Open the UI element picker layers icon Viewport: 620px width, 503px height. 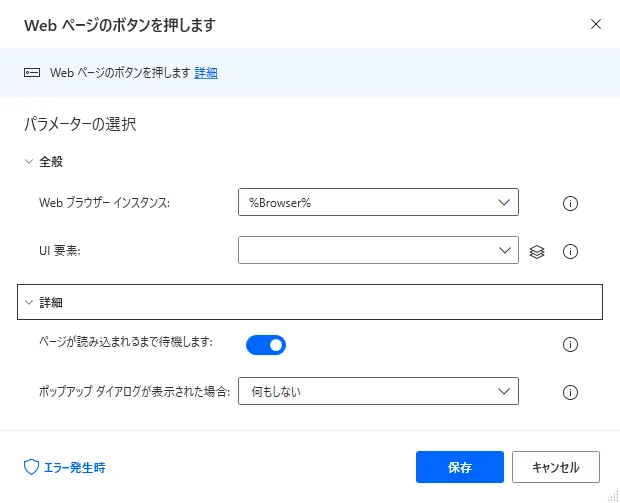click(537, 251)
